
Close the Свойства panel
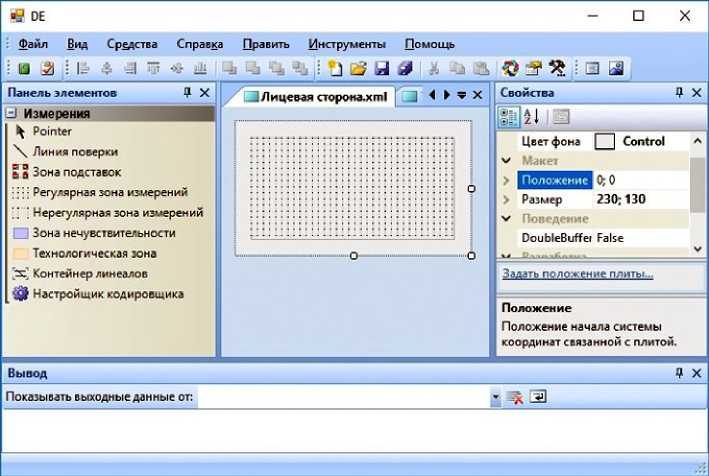[697, 93]
